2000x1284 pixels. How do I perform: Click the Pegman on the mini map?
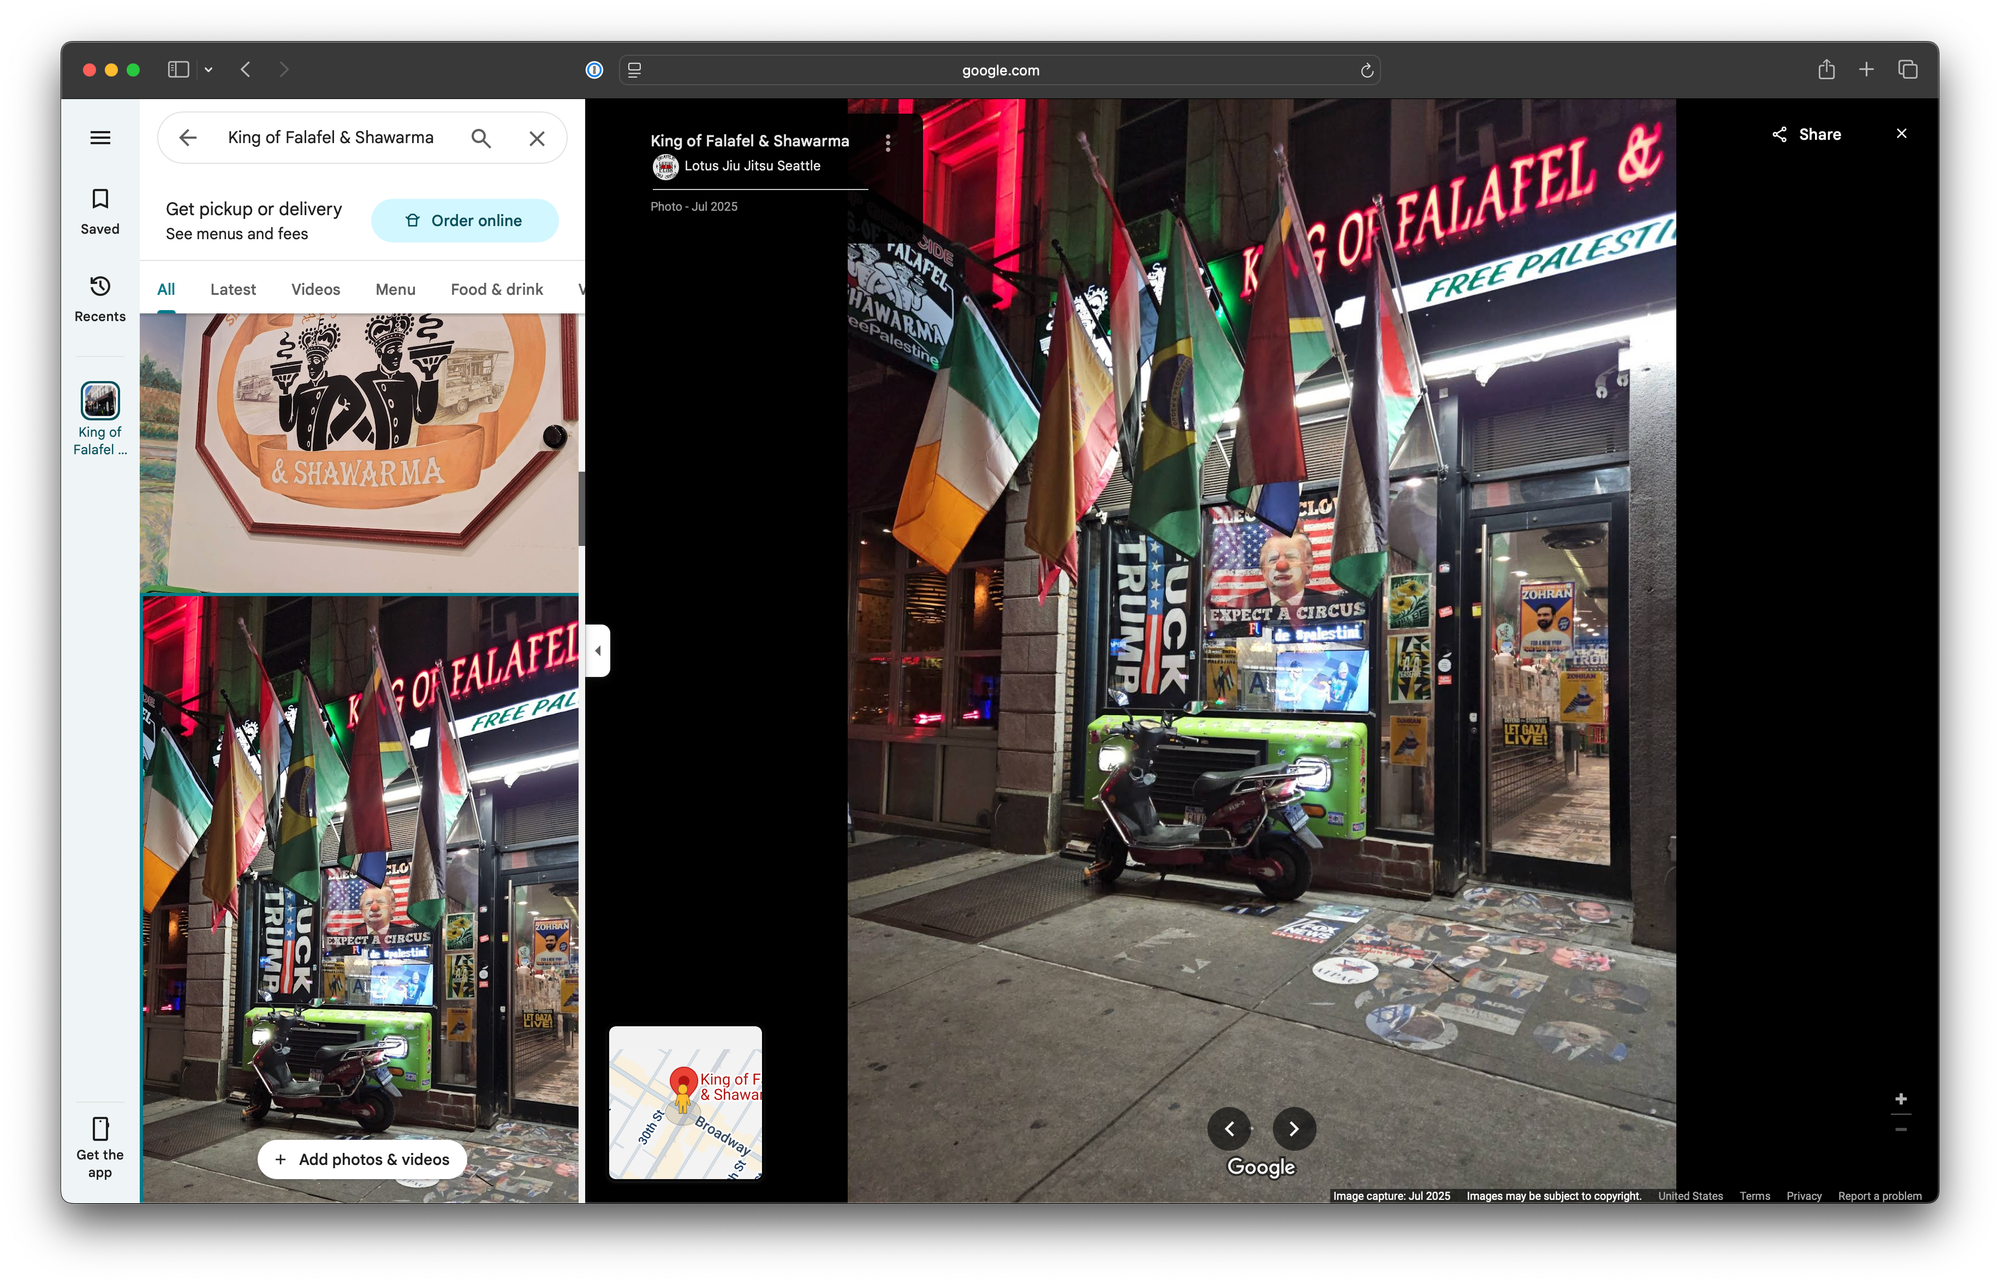click(x=683, y=1098)
